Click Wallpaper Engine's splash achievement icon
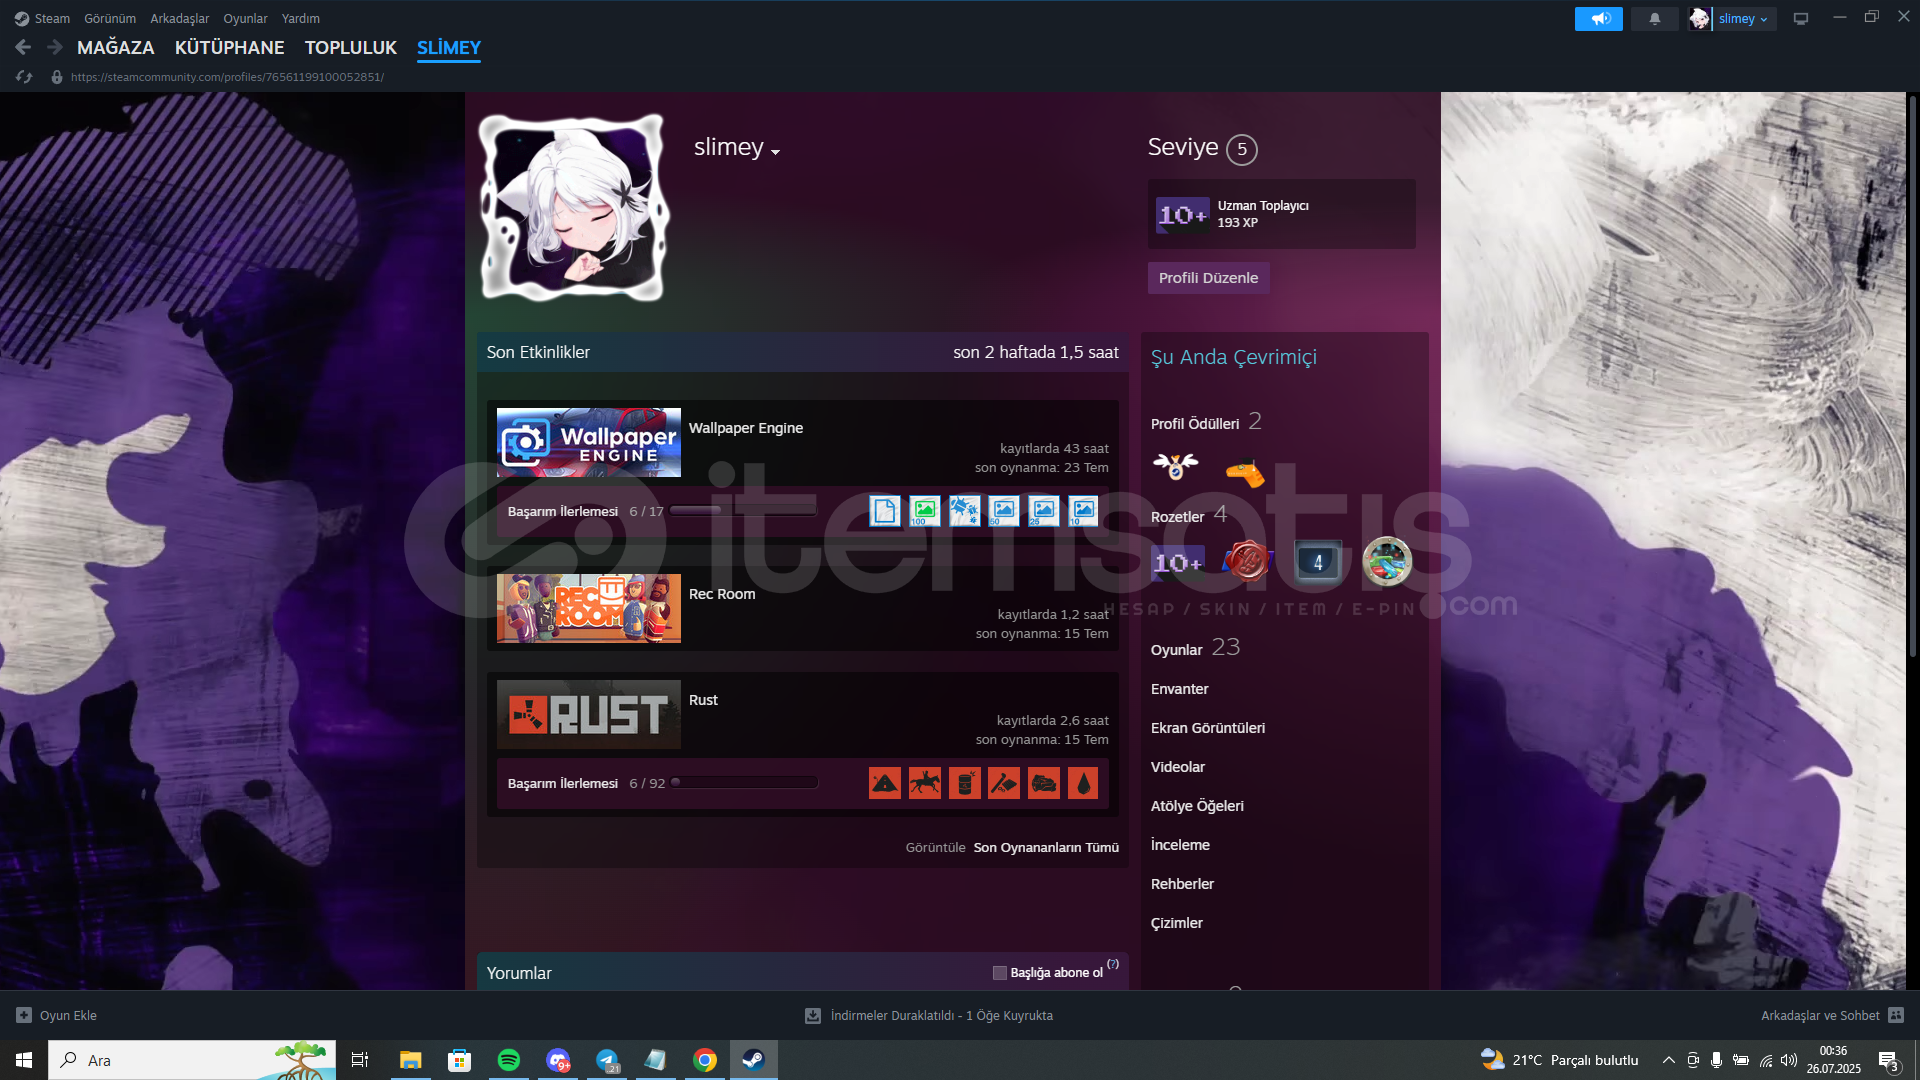This screenshot has width=1920, height=1080. [x=964, y=511]
